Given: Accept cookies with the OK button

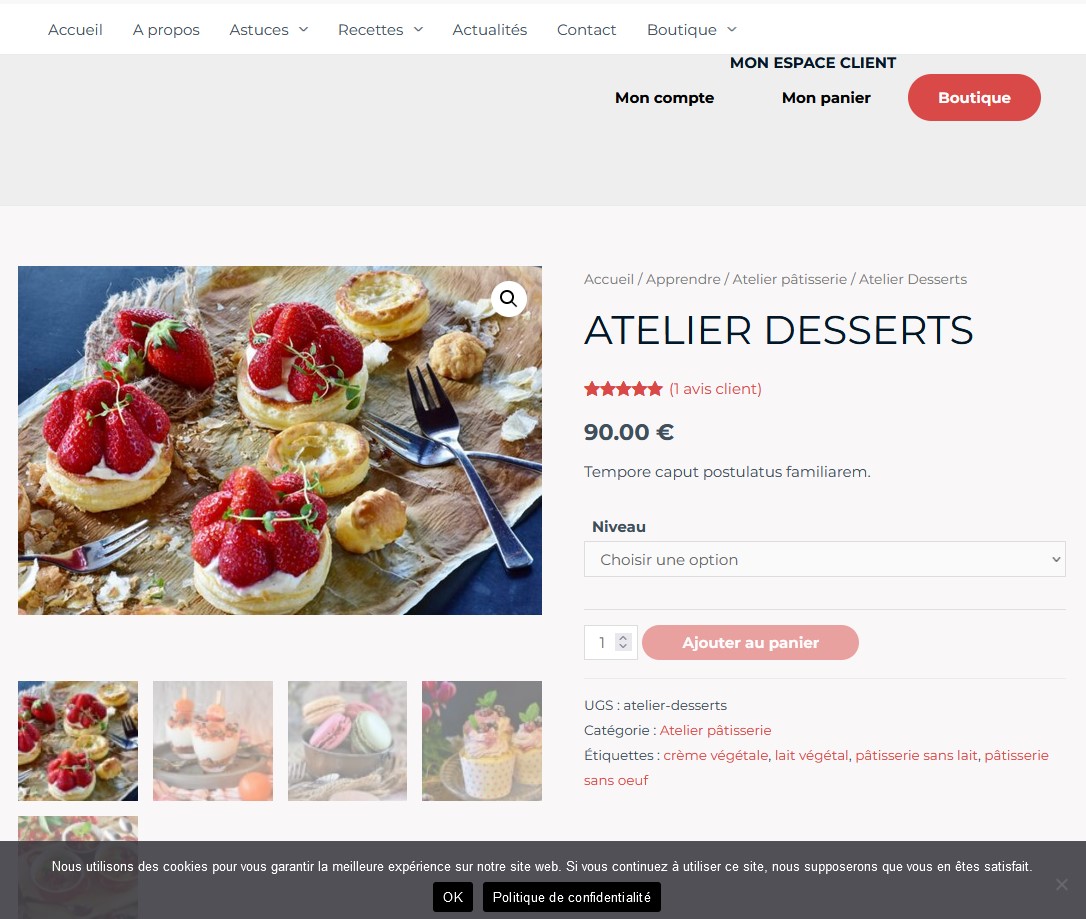Looking at the screenshot, I should [x=453, y=897].
